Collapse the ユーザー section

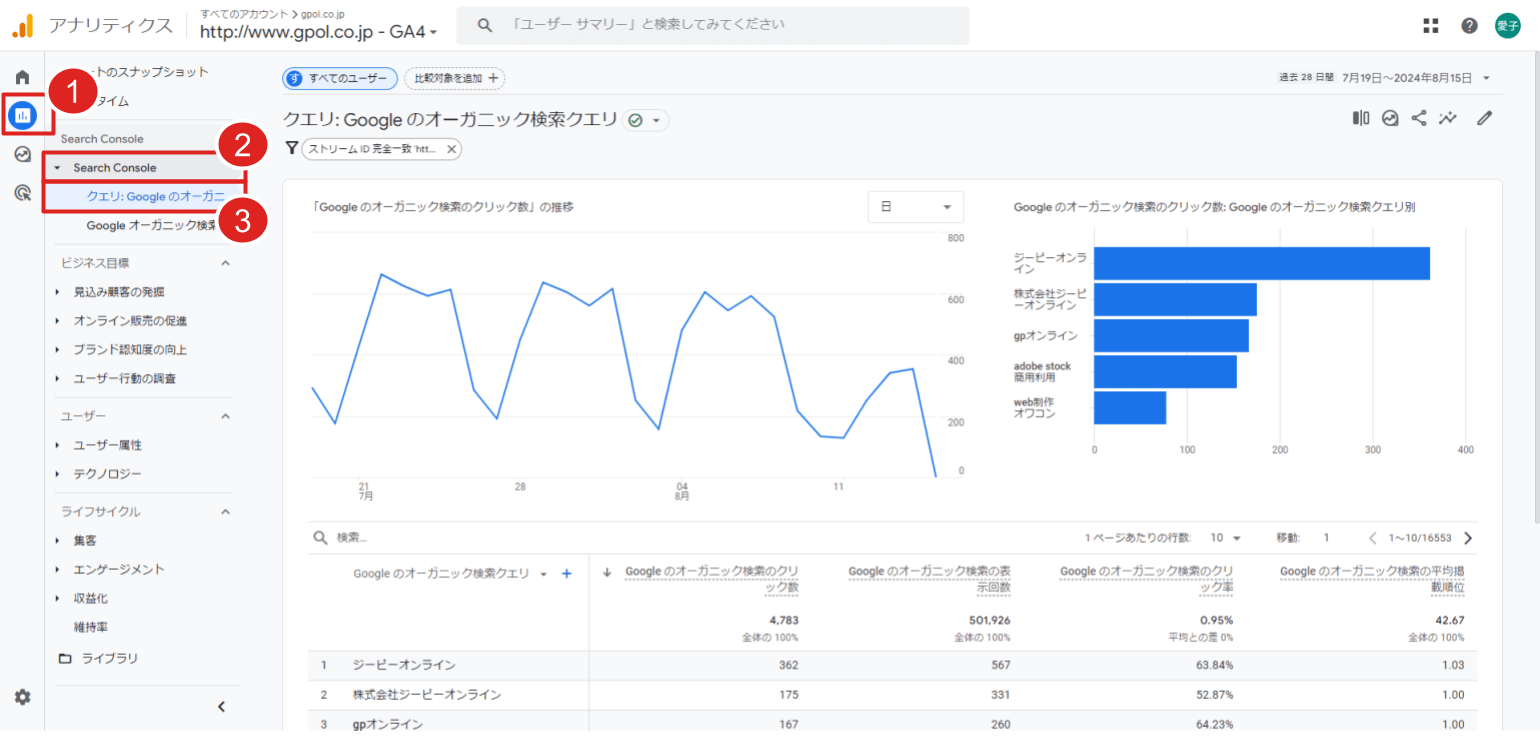[x=225, y=415]
